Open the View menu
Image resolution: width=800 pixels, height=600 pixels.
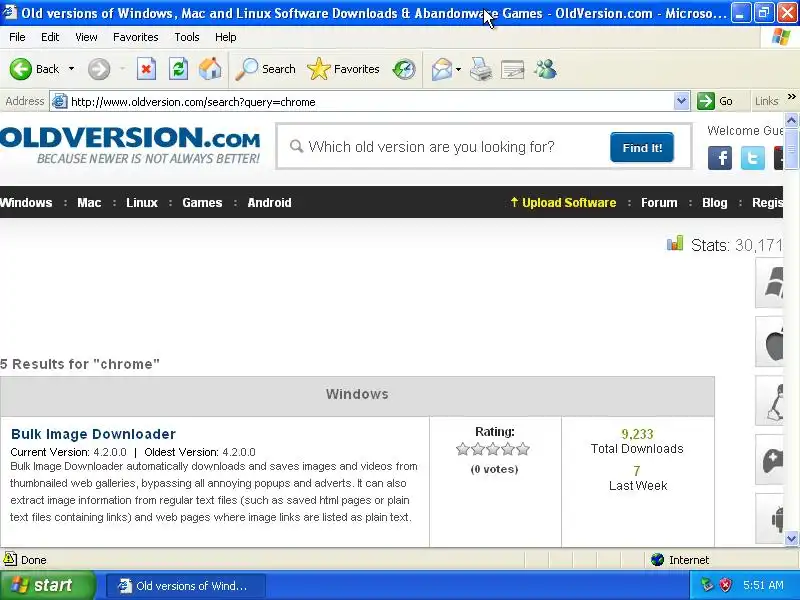86,37
